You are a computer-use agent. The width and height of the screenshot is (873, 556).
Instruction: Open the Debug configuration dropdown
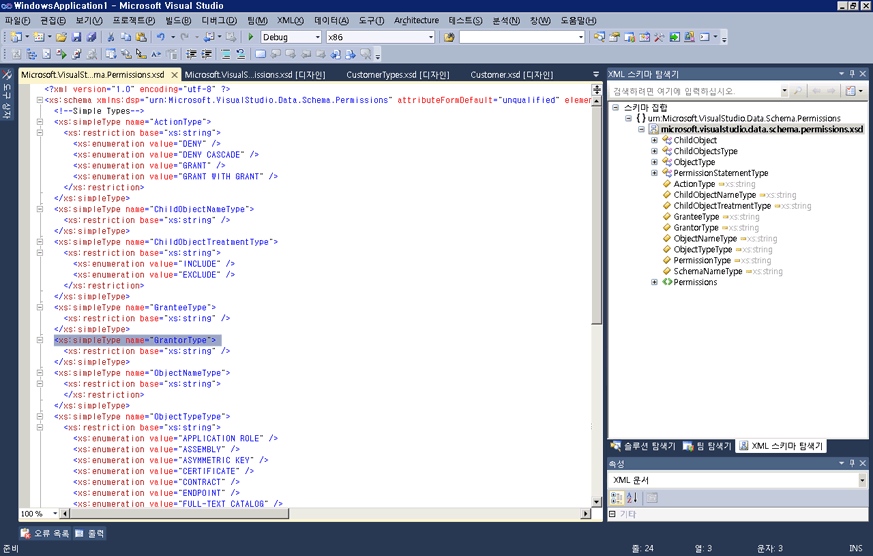click(x=292, y=37)
